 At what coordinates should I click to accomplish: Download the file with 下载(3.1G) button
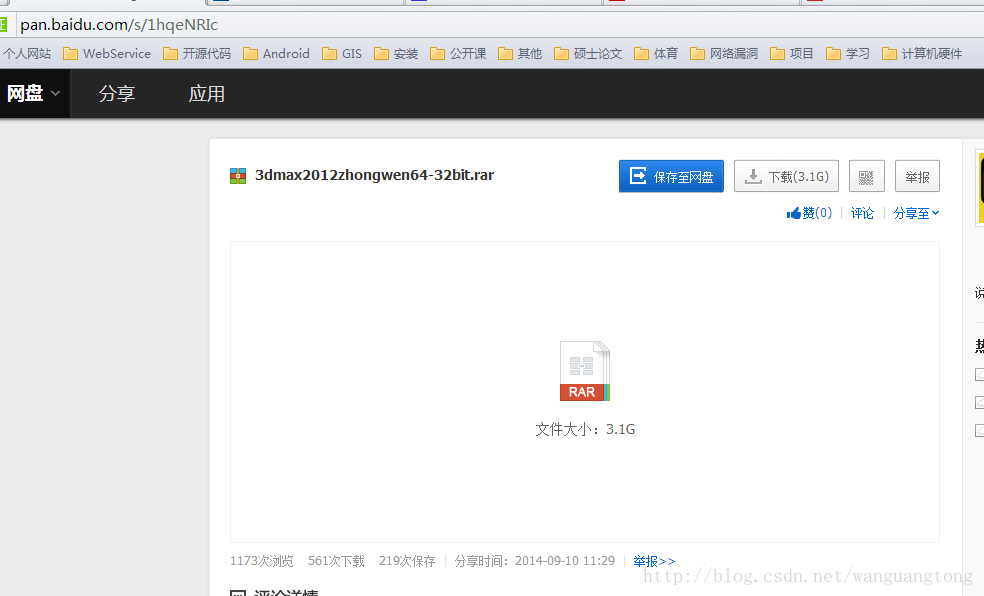coord(786,176)
